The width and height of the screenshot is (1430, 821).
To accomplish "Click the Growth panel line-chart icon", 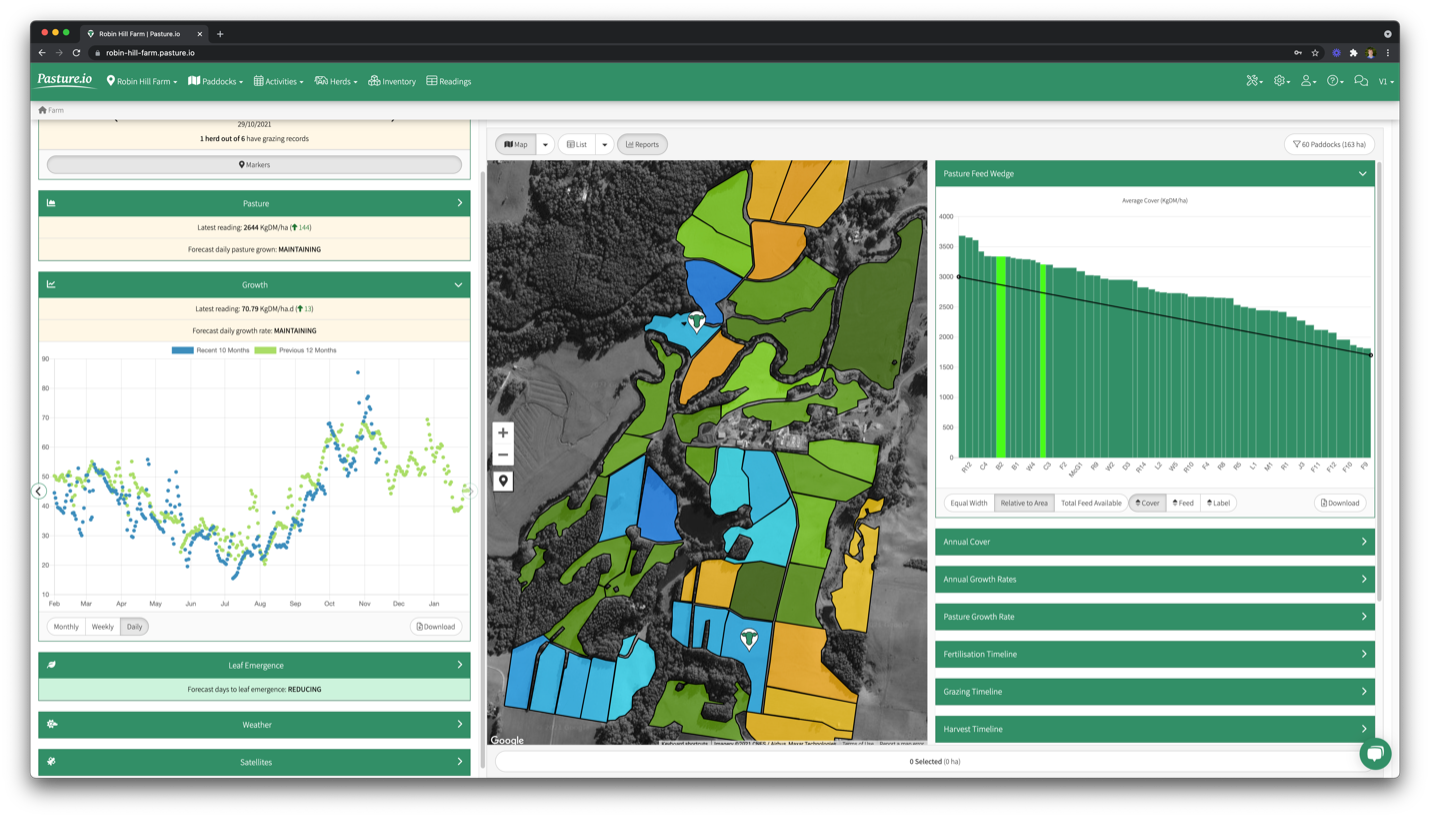I will (x=51, y=285).
